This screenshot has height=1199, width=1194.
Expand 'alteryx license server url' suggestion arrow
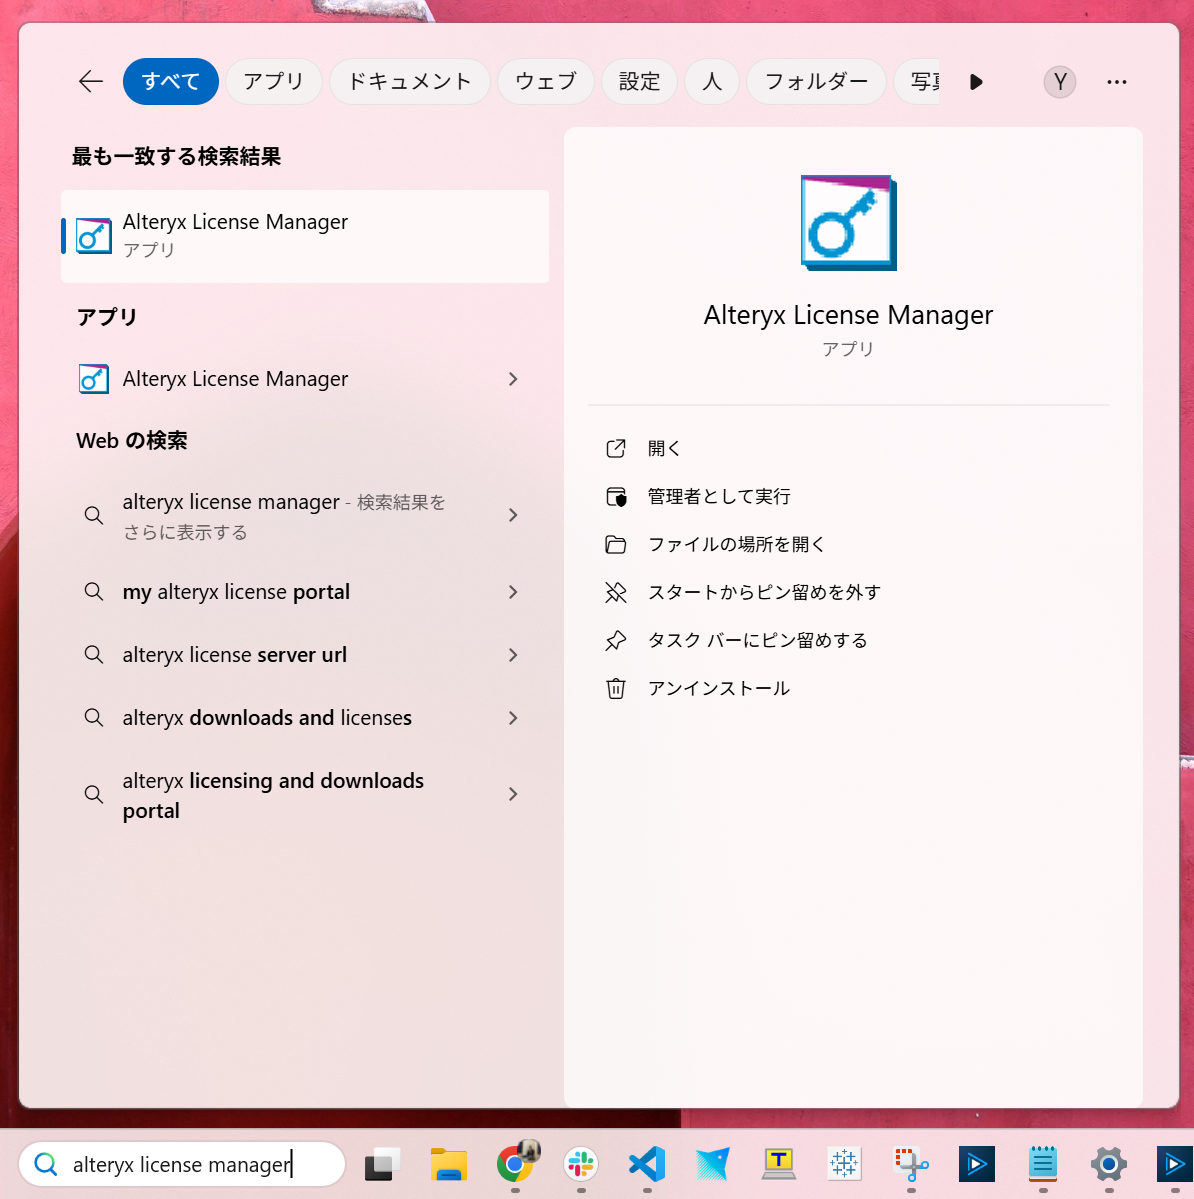point(513,655)
